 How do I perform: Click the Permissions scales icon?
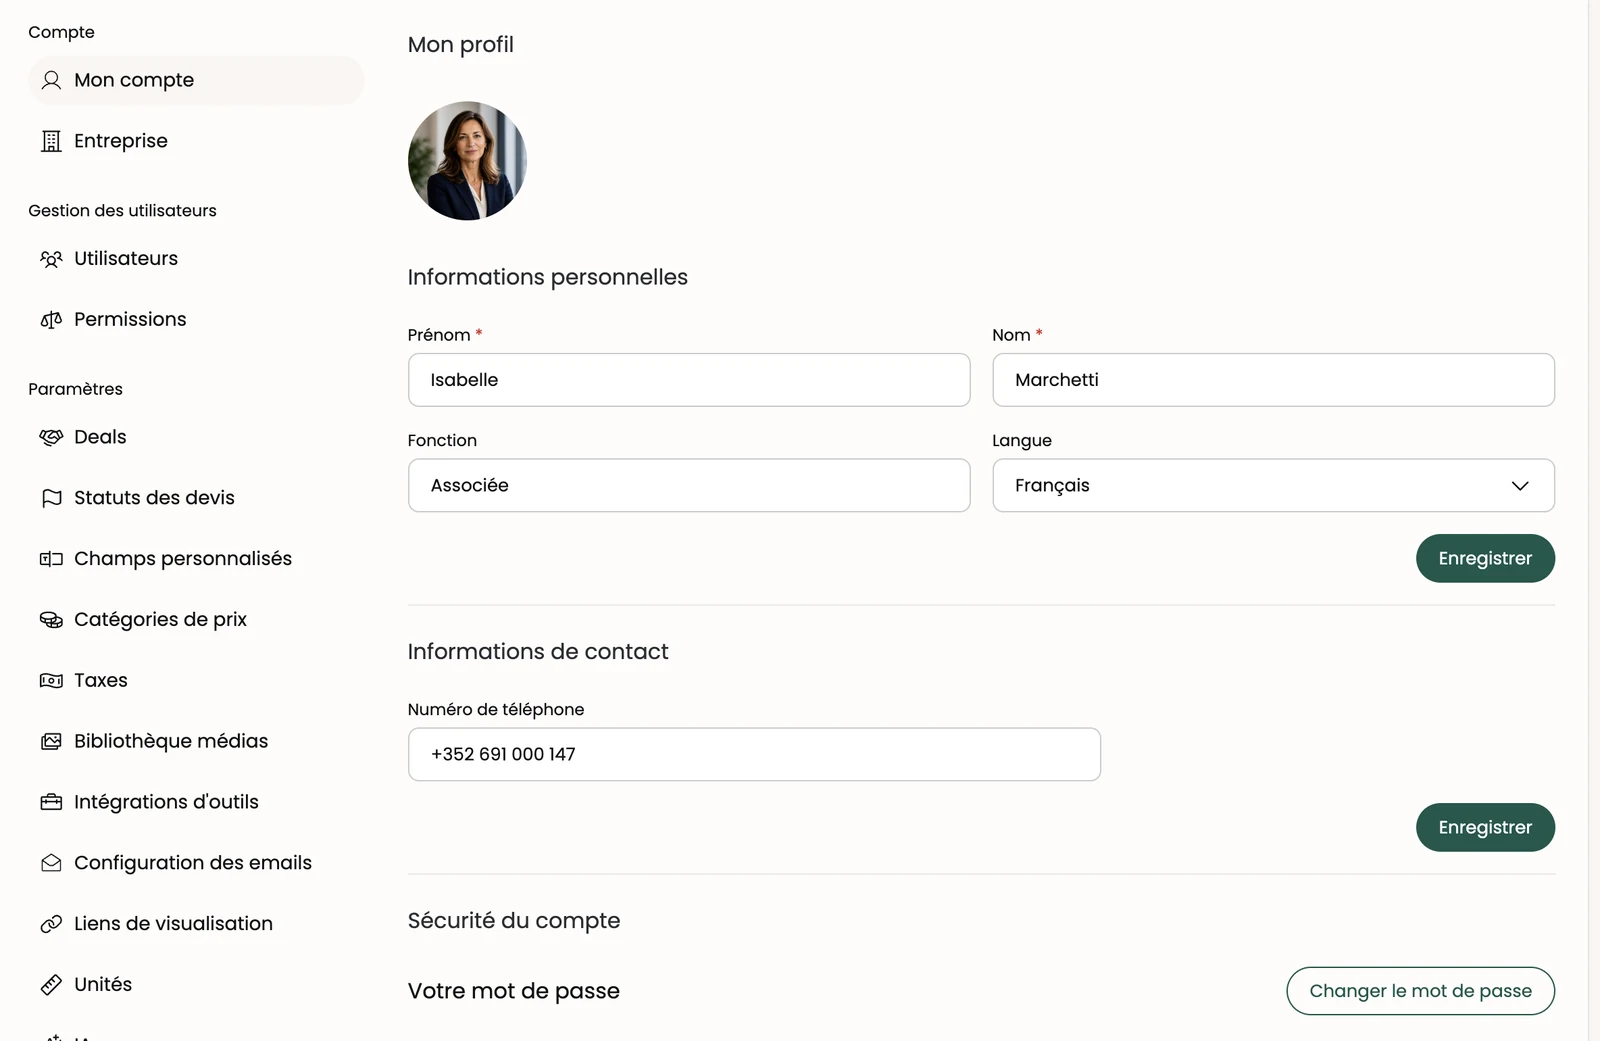click(x=51, y=320)
